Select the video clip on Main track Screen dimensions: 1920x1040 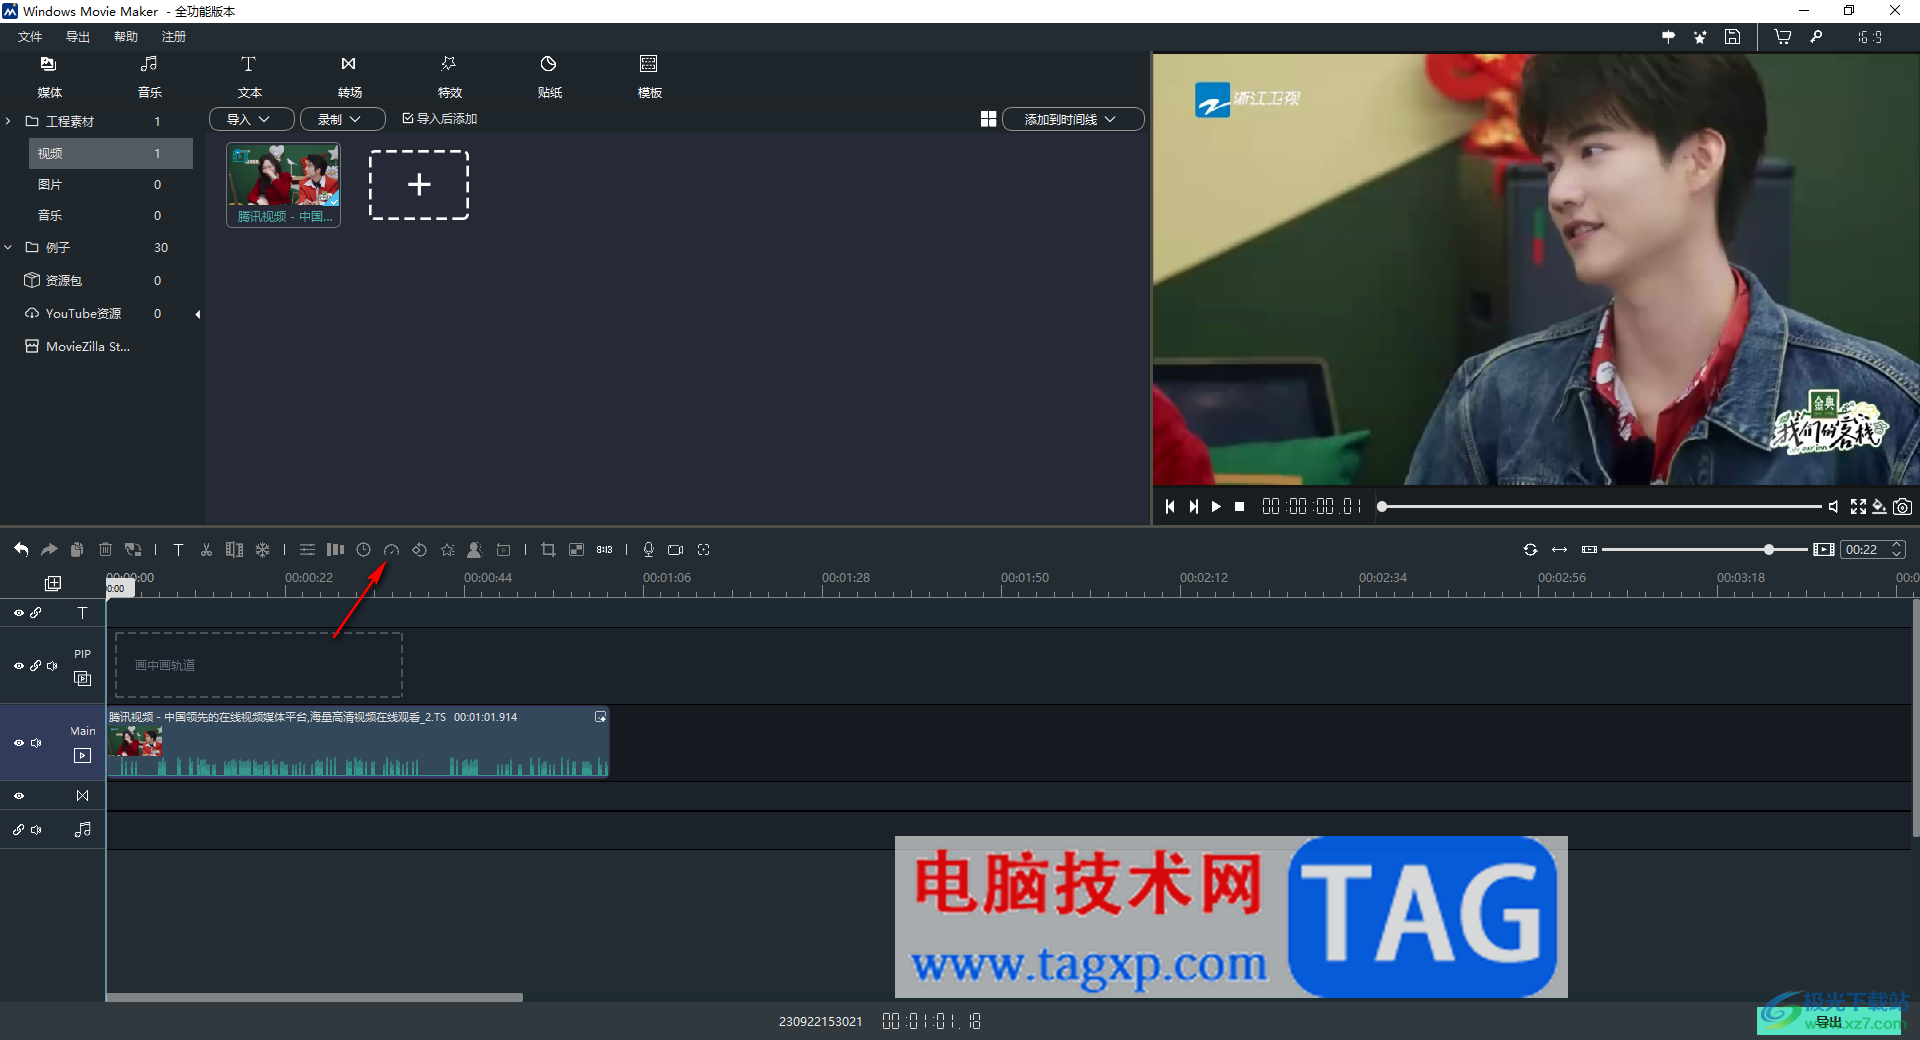click(358, 742)
